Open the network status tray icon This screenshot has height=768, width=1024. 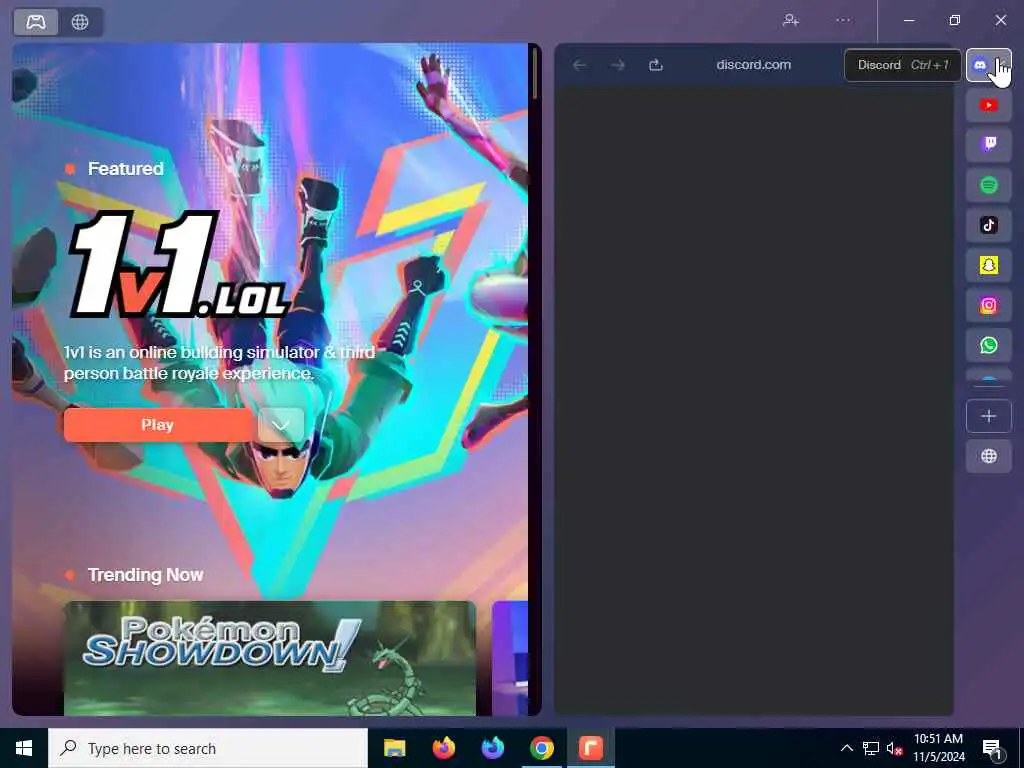[871, 748]
